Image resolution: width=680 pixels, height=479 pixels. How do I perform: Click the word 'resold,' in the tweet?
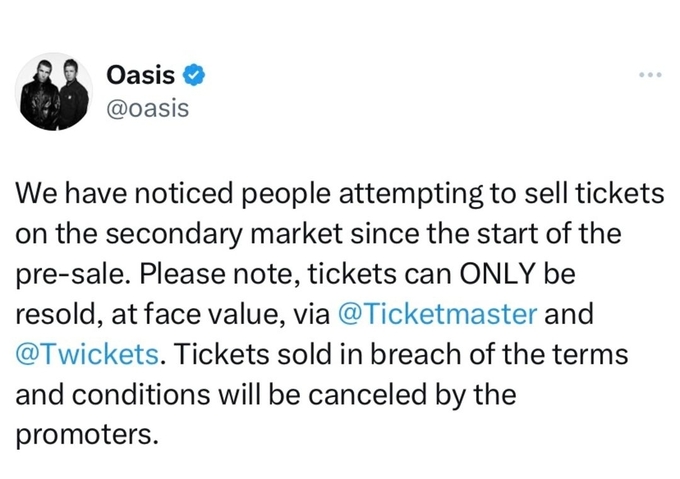pos(59,314)
